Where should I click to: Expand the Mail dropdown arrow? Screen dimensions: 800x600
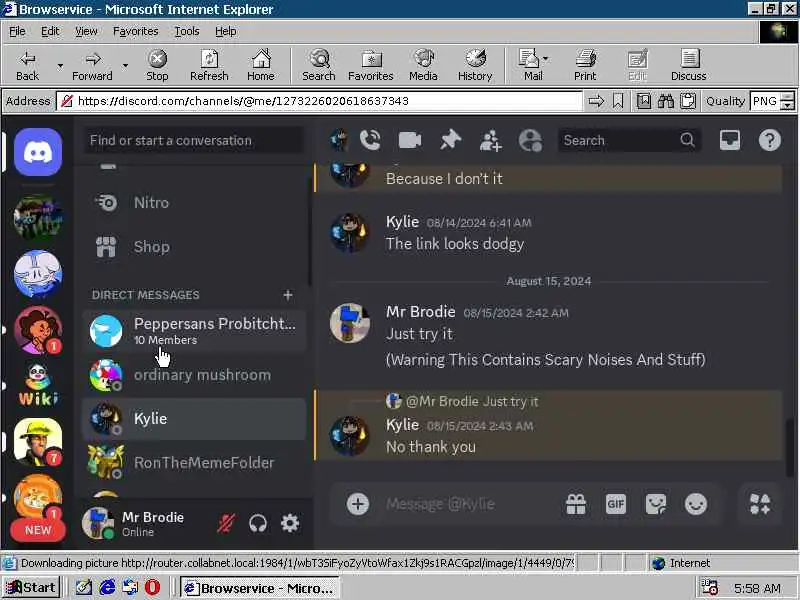coord(545,59)
